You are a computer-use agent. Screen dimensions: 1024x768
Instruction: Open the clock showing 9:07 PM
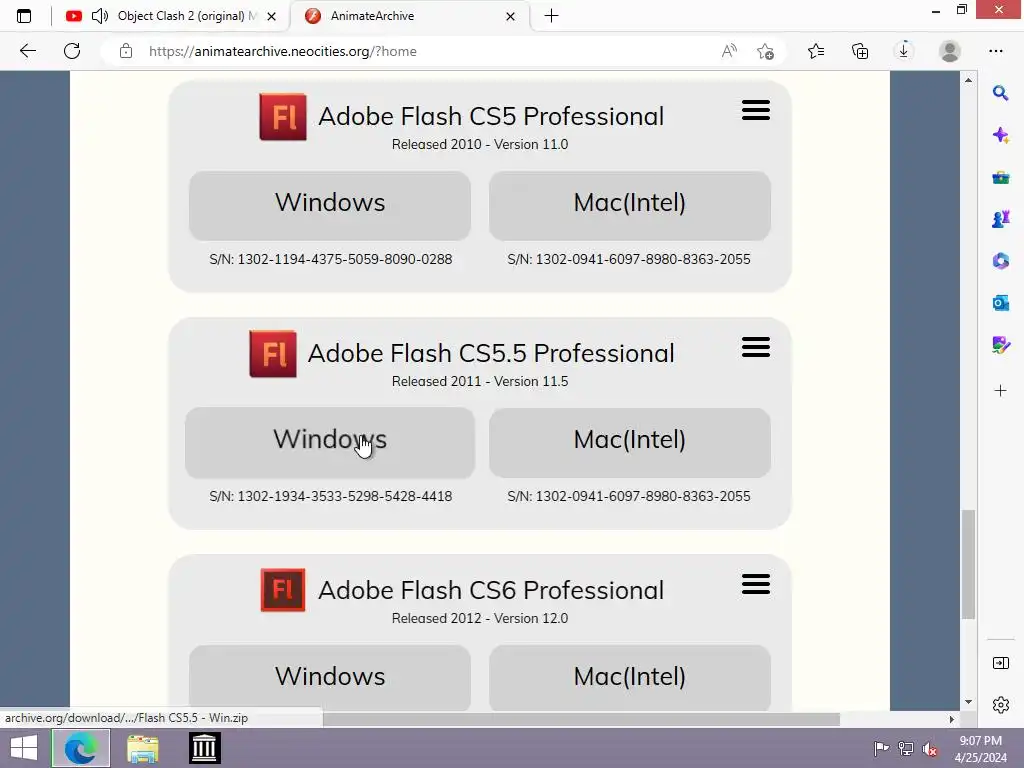[980, 748]
